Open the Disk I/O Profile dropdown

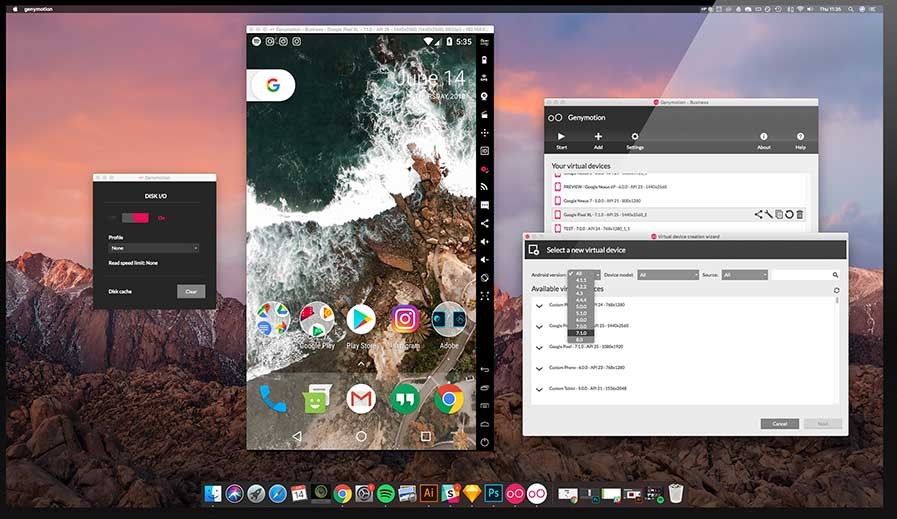154,248
